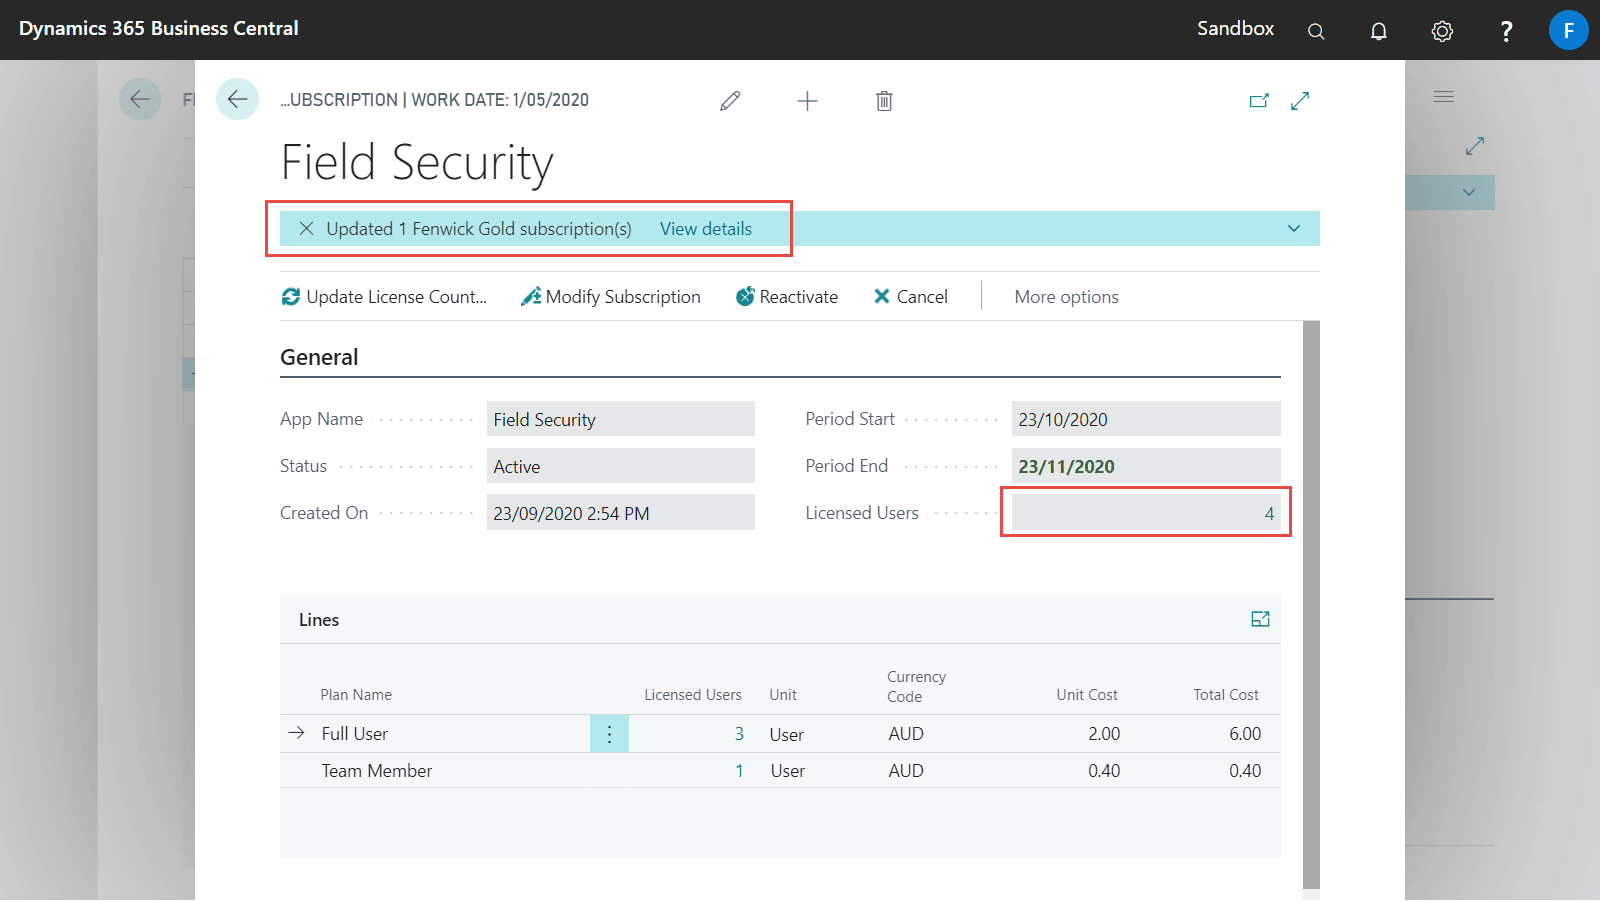Open the background page hamburger menu
The image size is (1600, 901).
[x=1443, y=97]
